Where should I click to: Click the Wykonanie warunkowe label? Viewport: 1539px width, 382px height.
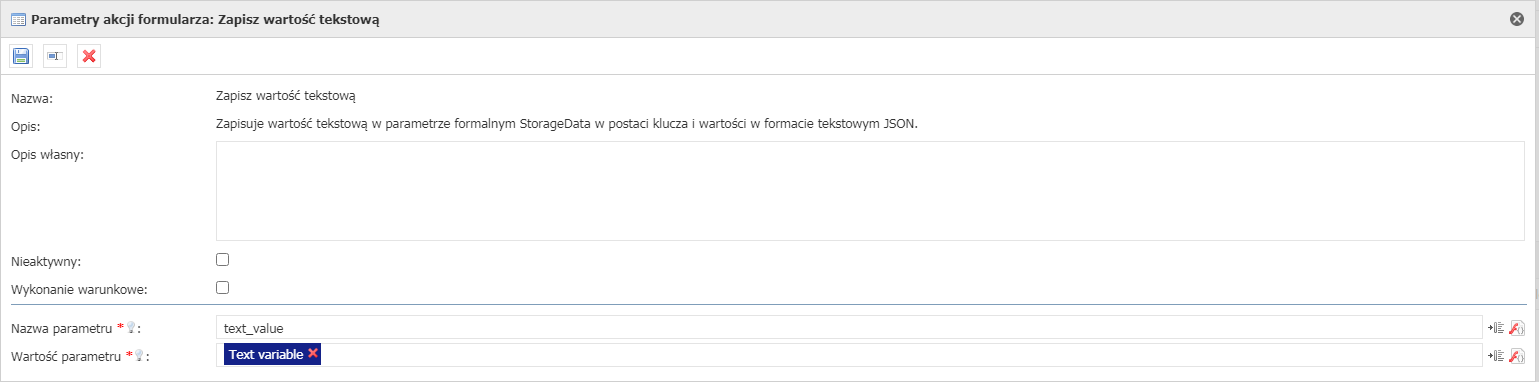pos(79,289)
